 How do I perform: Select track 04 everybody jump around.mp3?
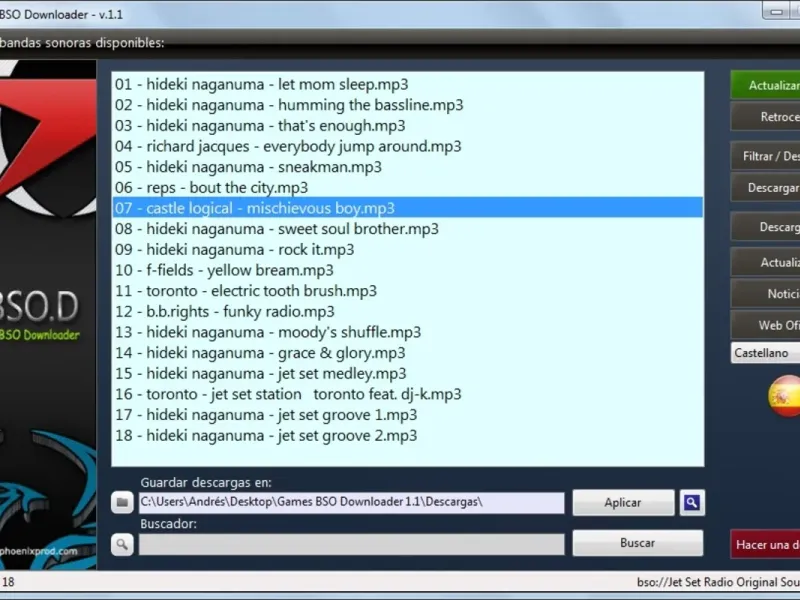coord(407,146)
